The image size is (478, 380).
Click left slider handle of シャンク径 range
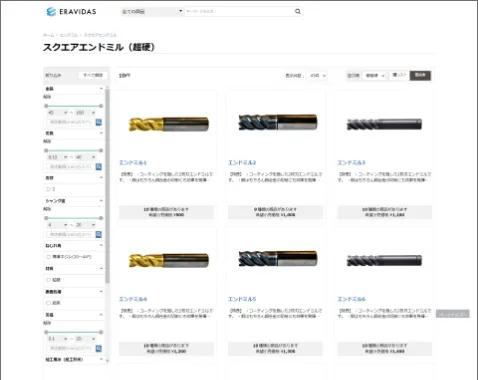(x=46, y=218)
